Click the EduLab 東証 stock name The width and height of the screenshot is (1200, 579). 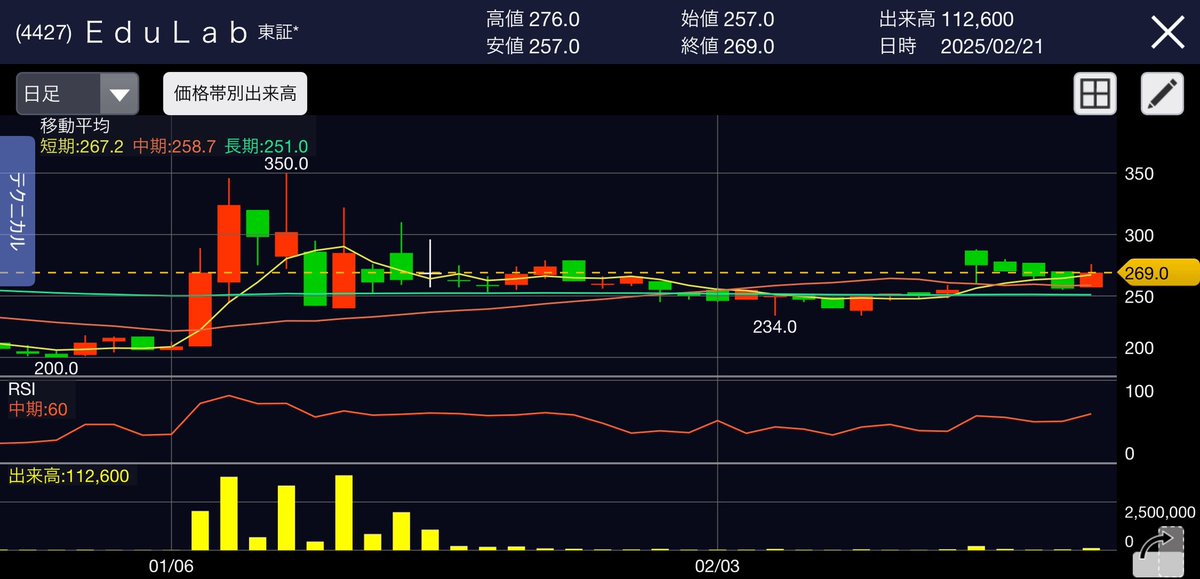click(x=193, y=33)
